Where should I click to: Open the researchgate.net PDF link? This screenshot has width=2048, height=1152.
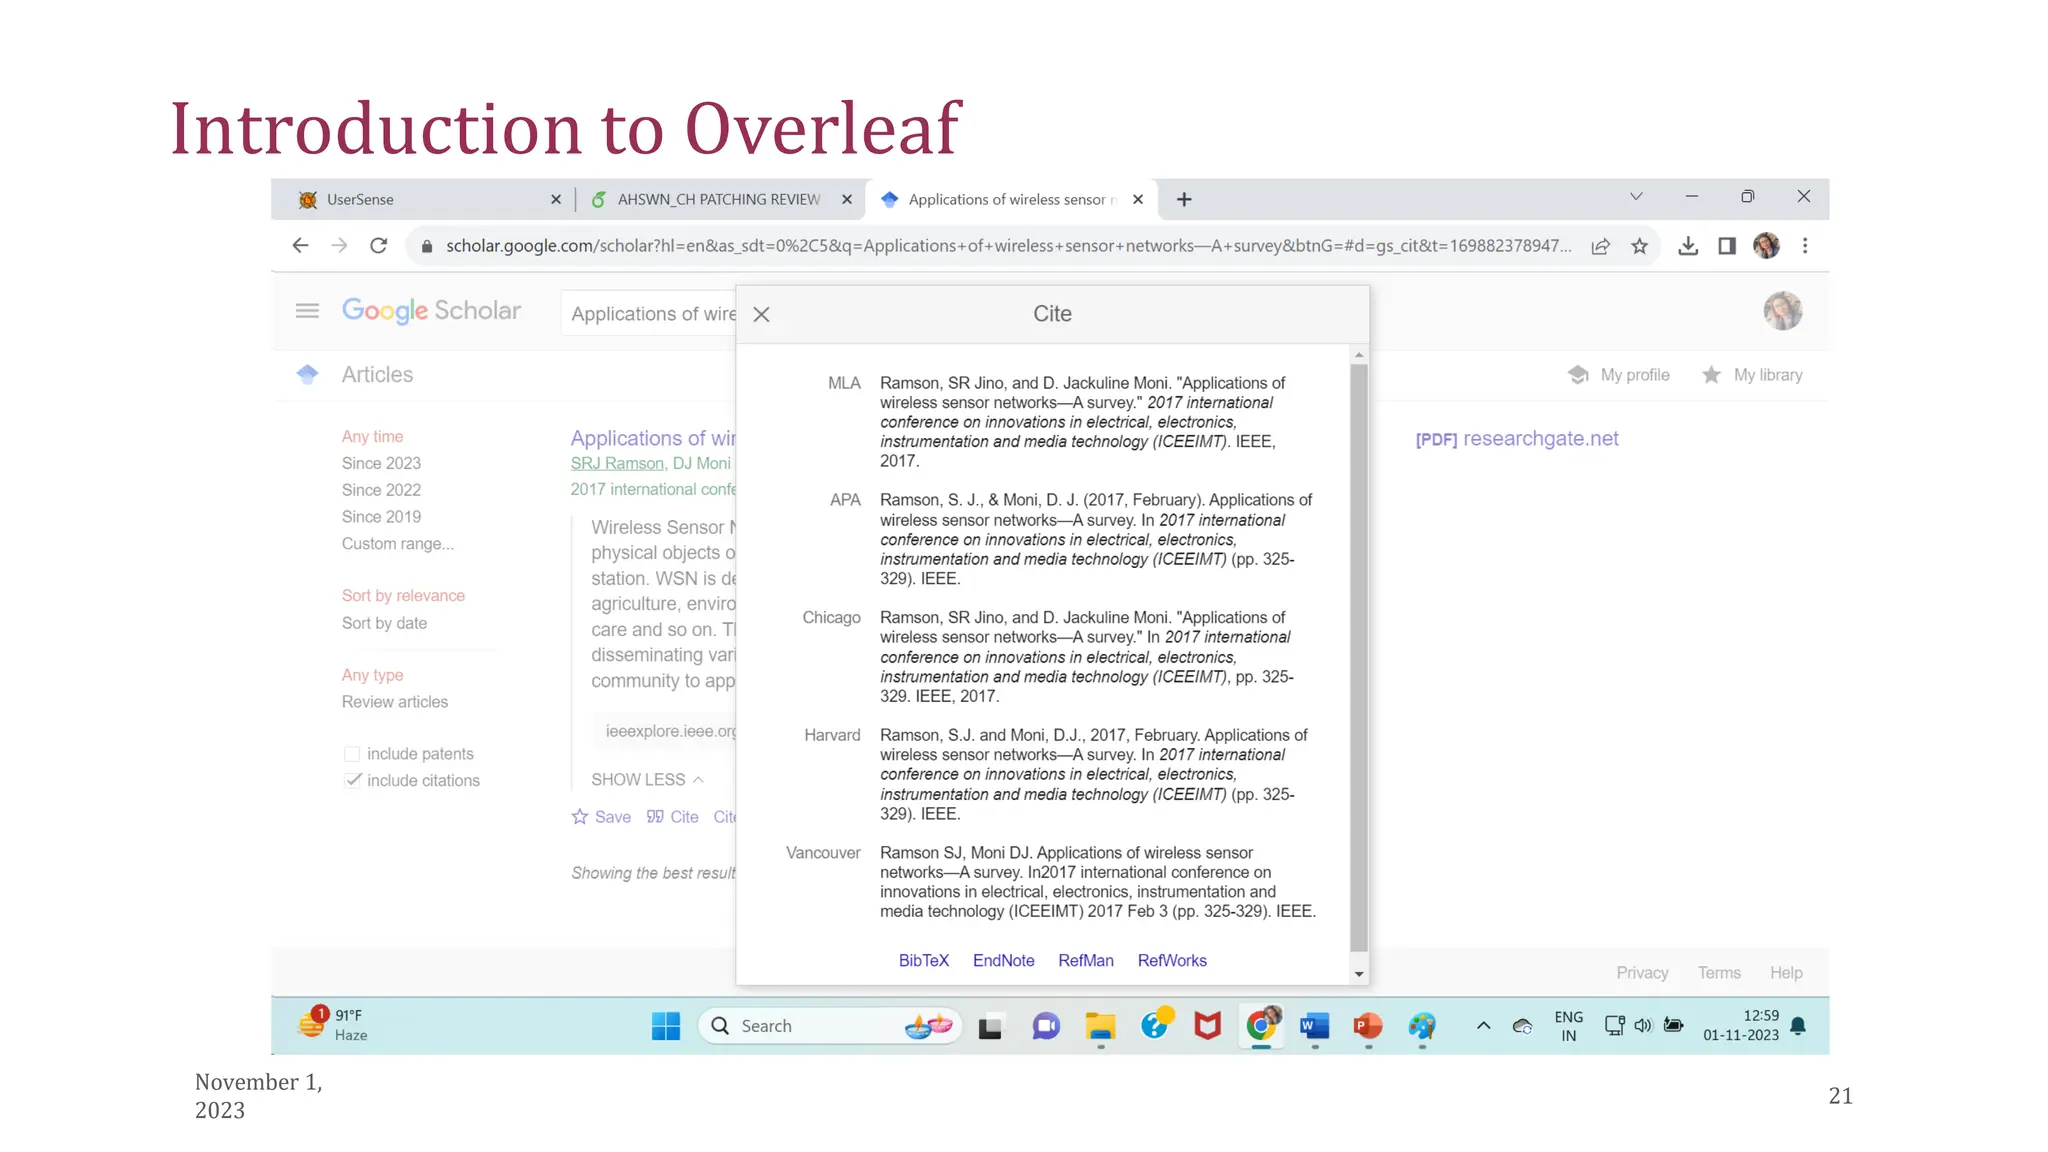(1517, 439)
